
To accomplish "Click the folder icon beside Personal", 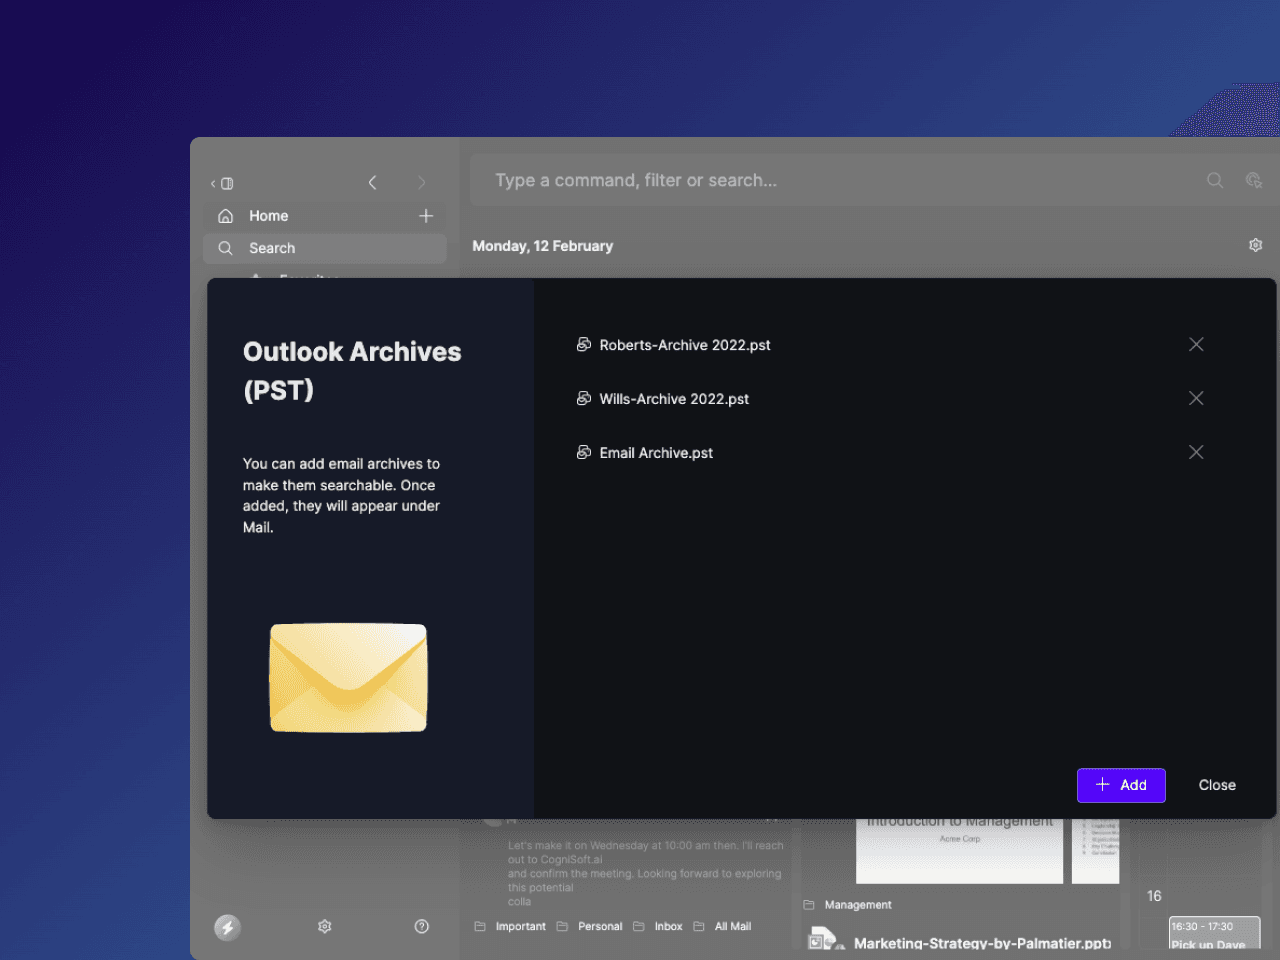I will [562, 927].
